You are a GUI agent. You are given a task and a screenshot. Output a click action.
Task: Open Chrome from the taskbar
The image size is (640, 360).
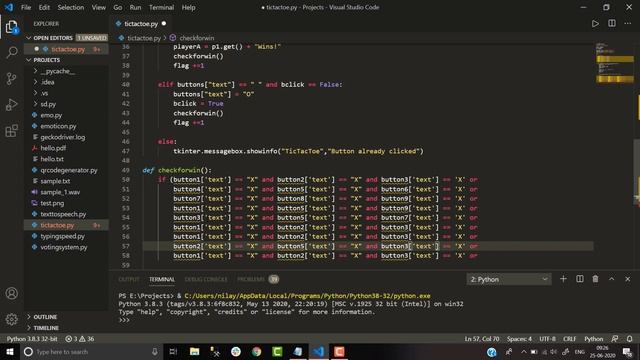click(x=256, y=351)
